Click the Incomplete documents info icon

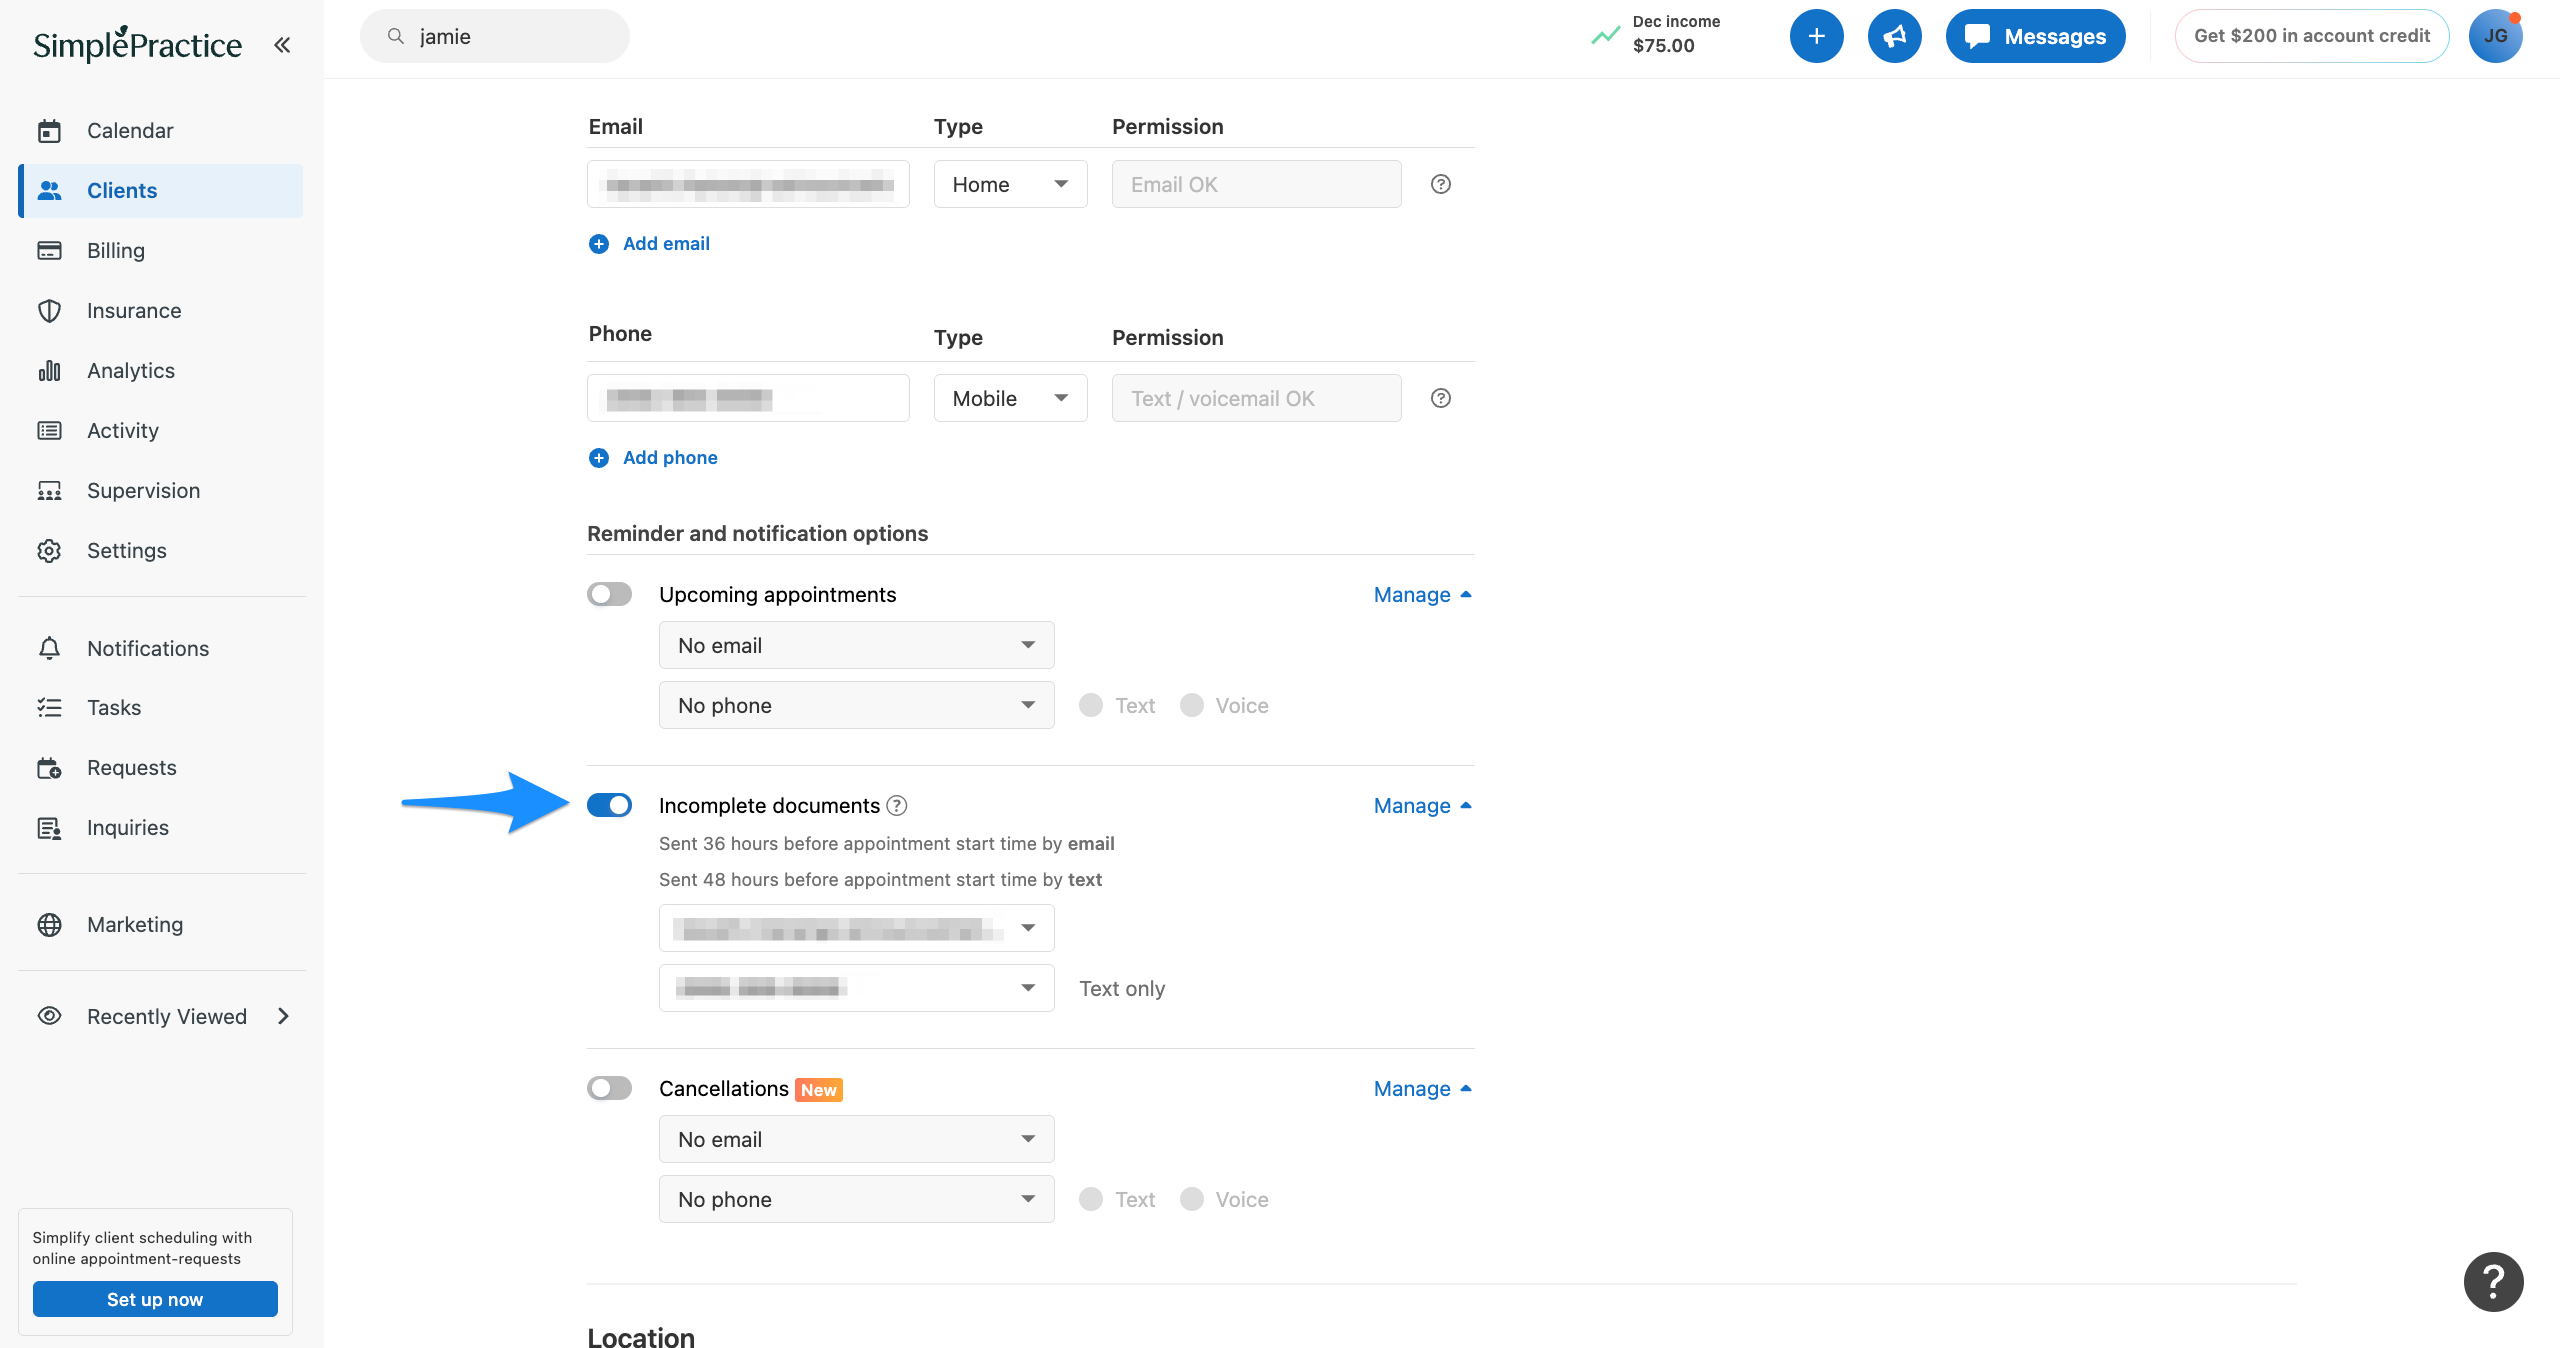coord(897,805)
